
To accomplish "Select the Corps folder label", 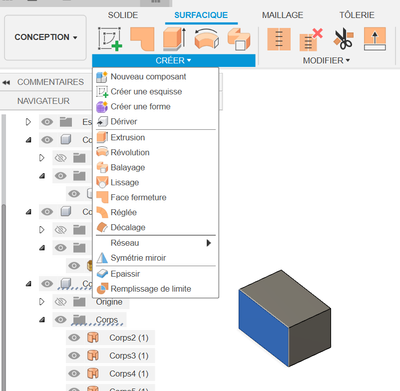I will click(107, 320).
